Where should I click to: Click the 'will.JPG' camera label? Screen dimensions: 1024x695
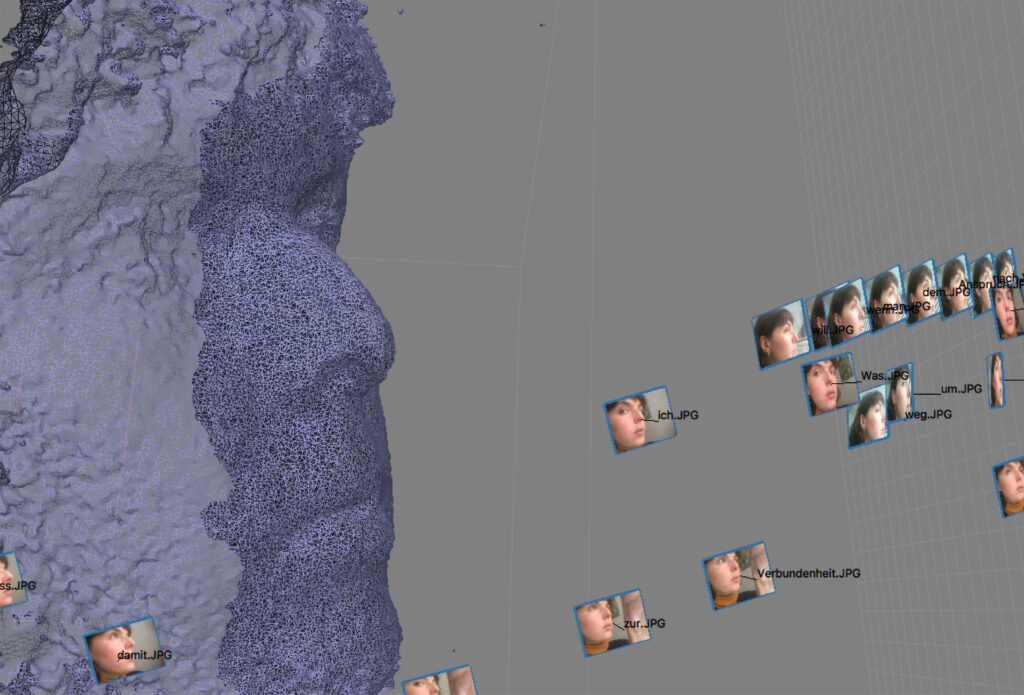point(833,330)
